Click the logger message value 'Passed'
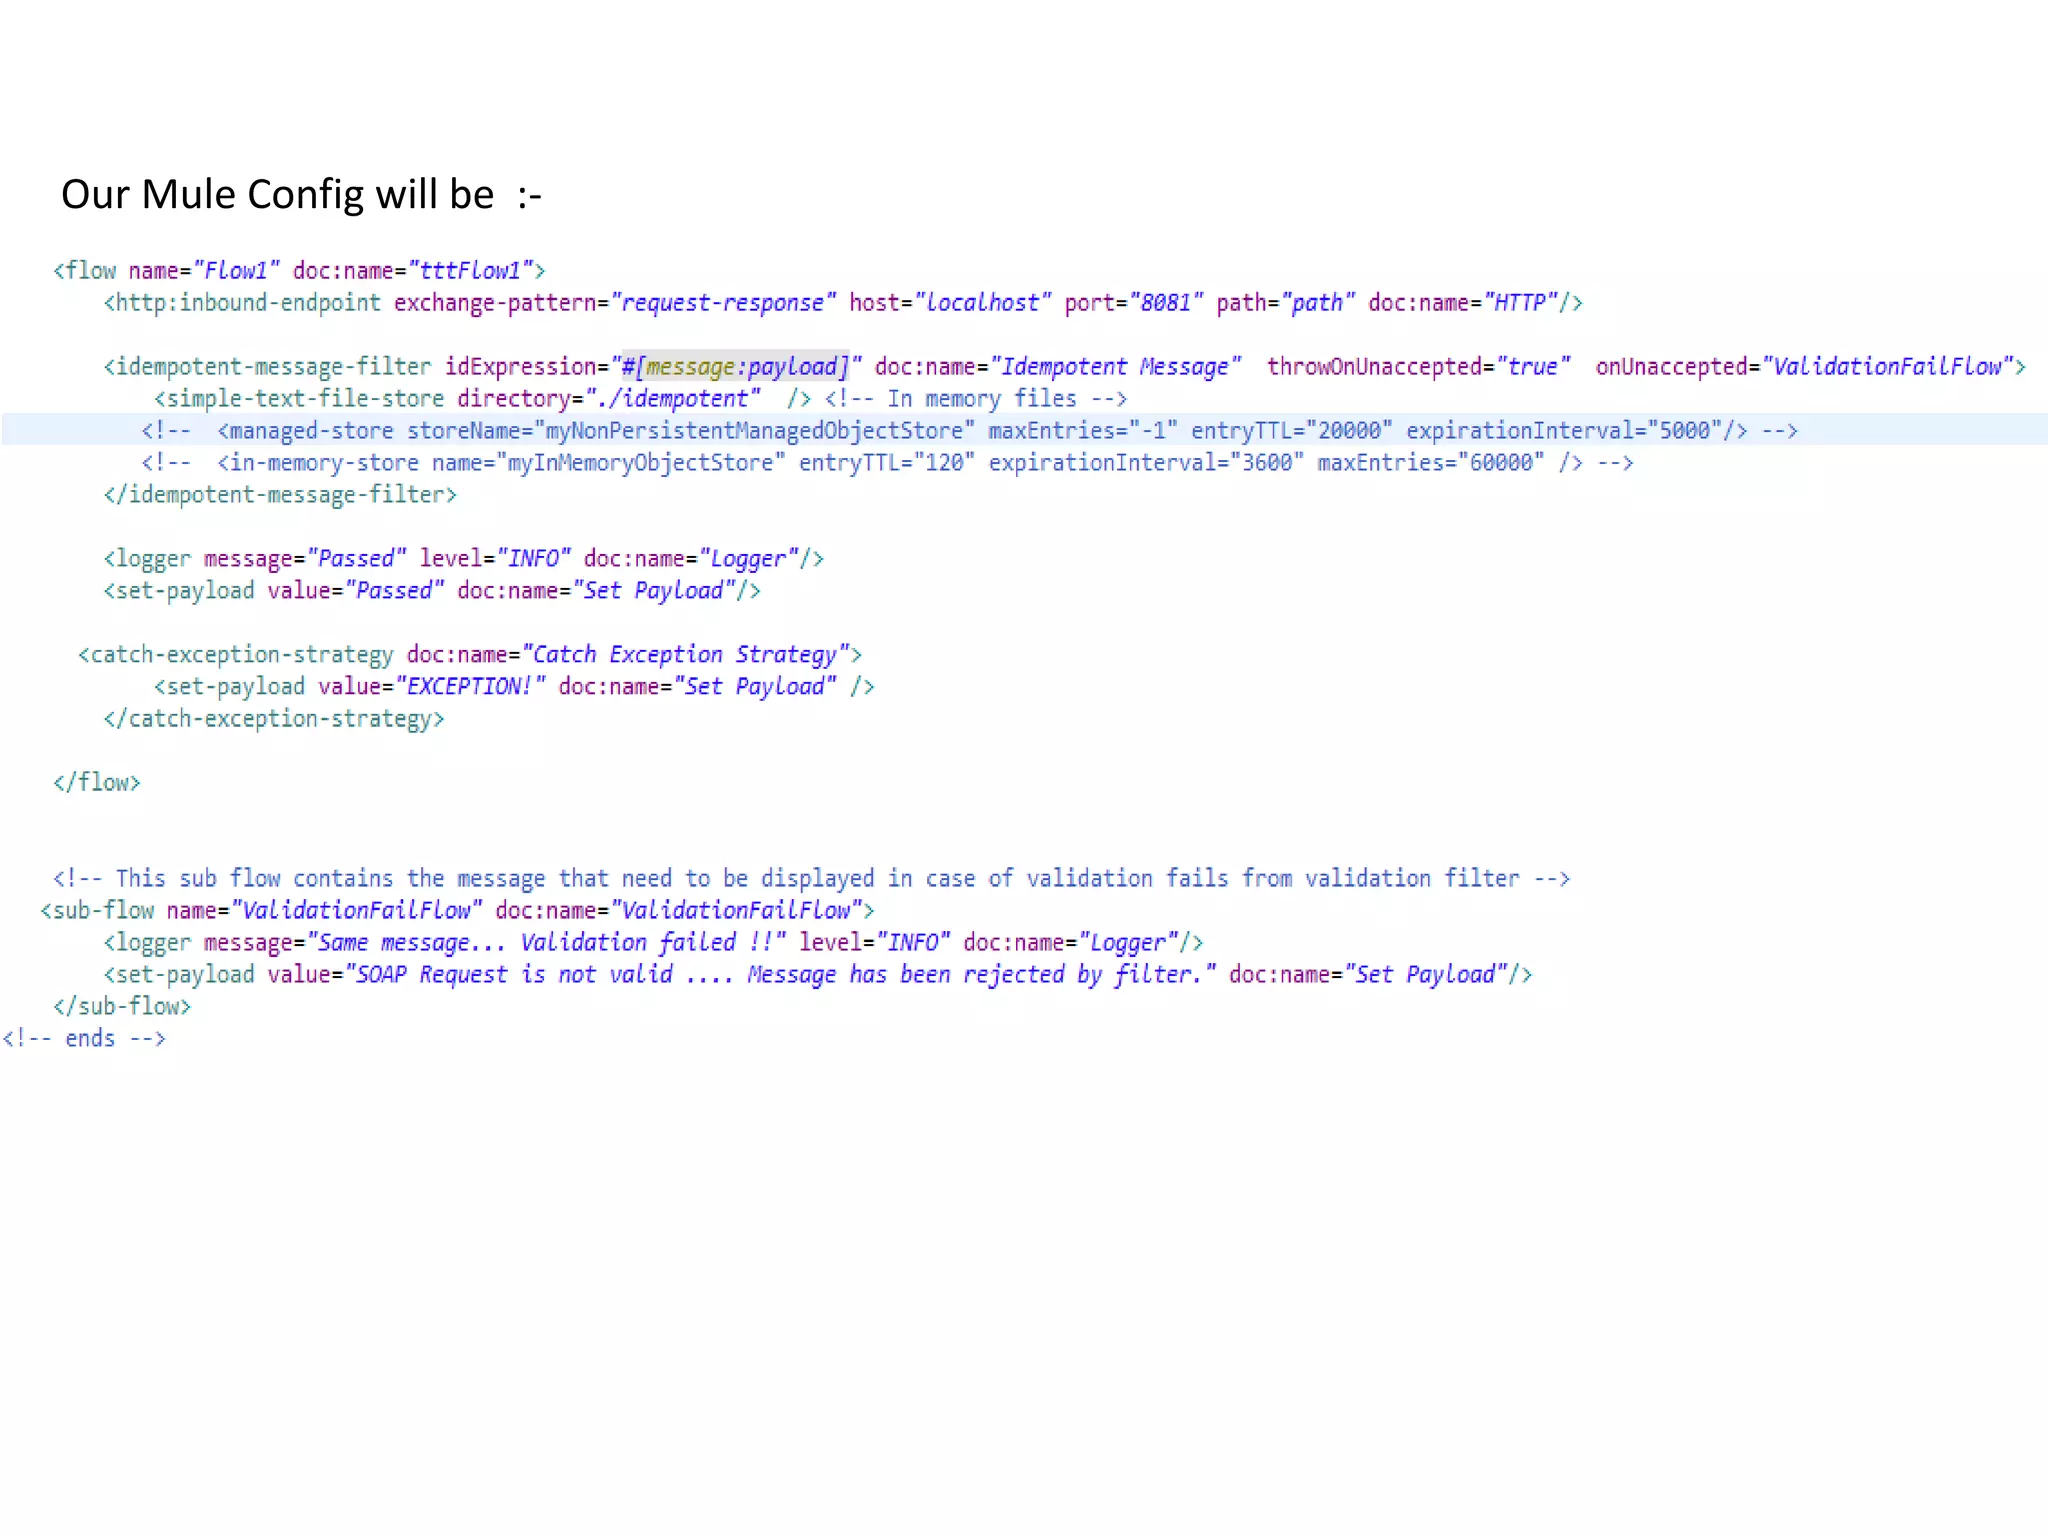This screenshot has height=1536, width=2048. 357,558
